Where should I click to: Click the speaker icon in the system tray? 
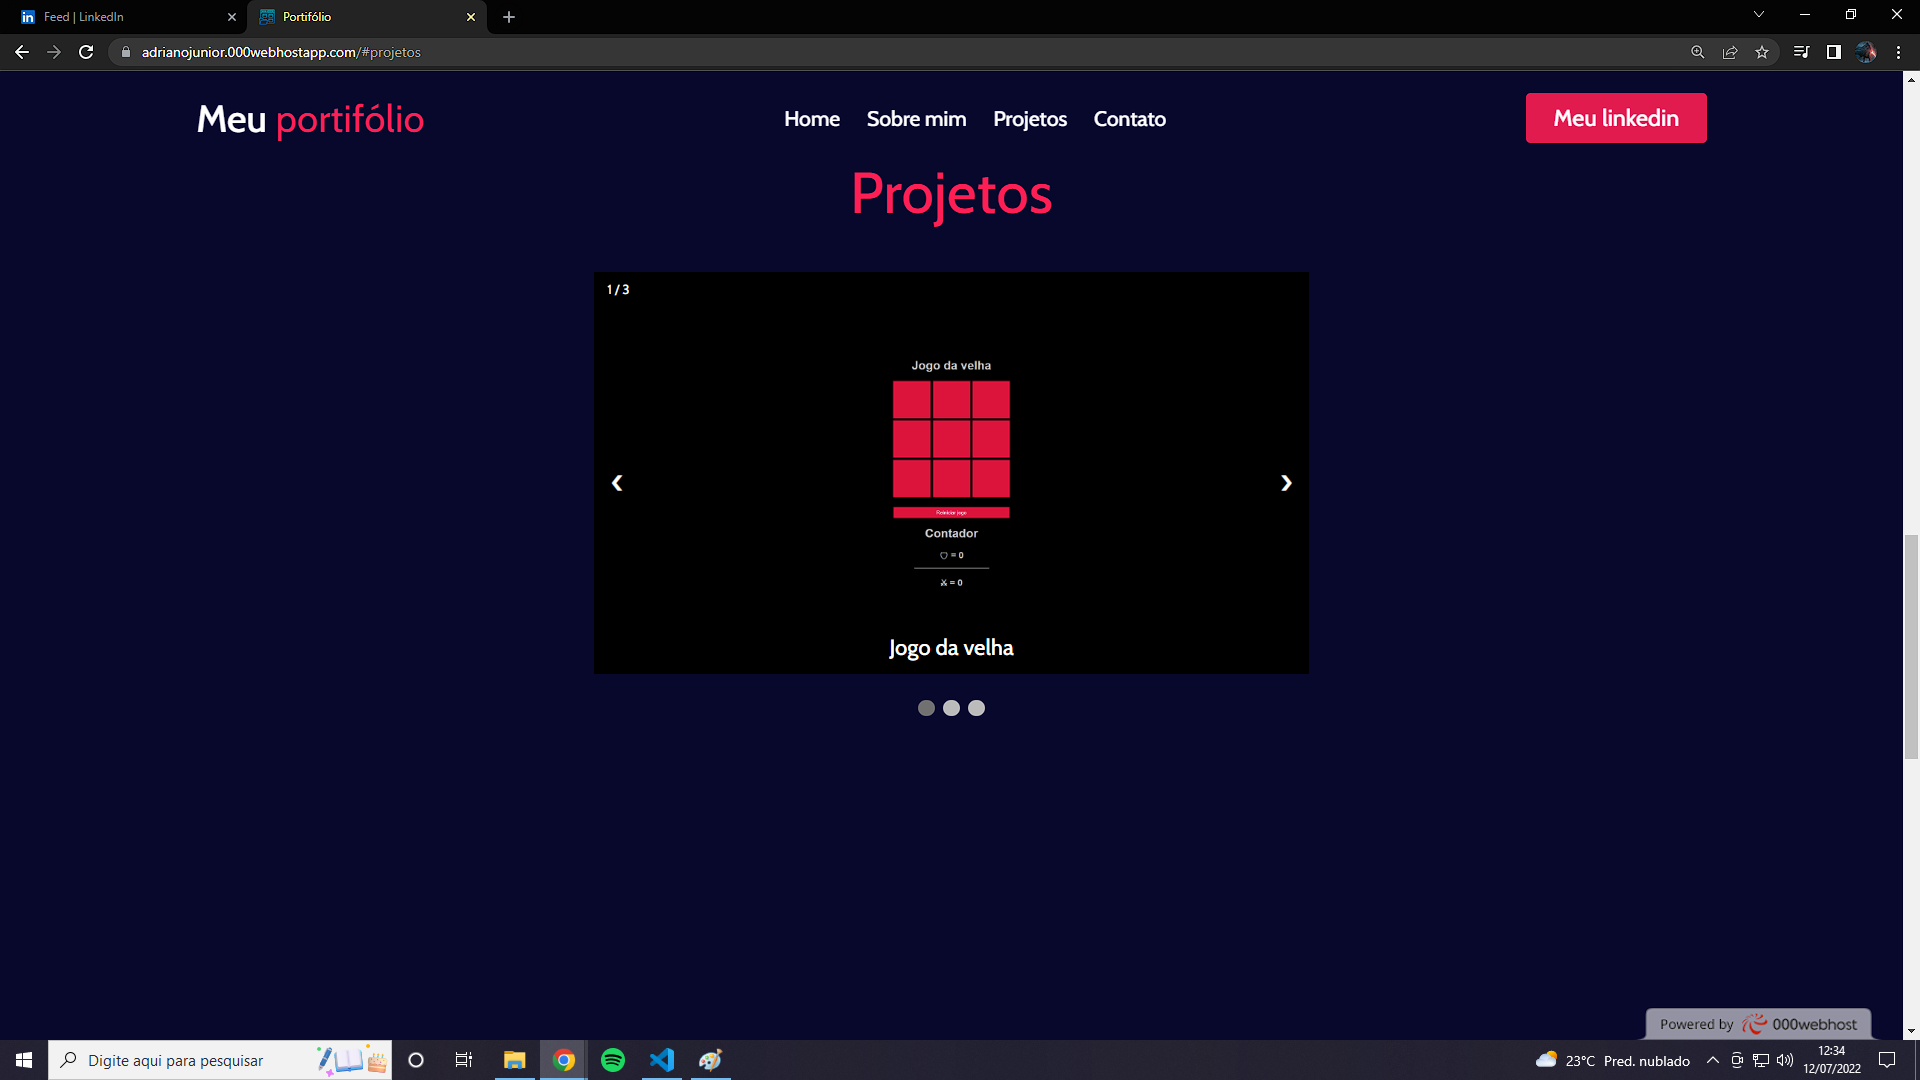[x=1785, y=1060]
